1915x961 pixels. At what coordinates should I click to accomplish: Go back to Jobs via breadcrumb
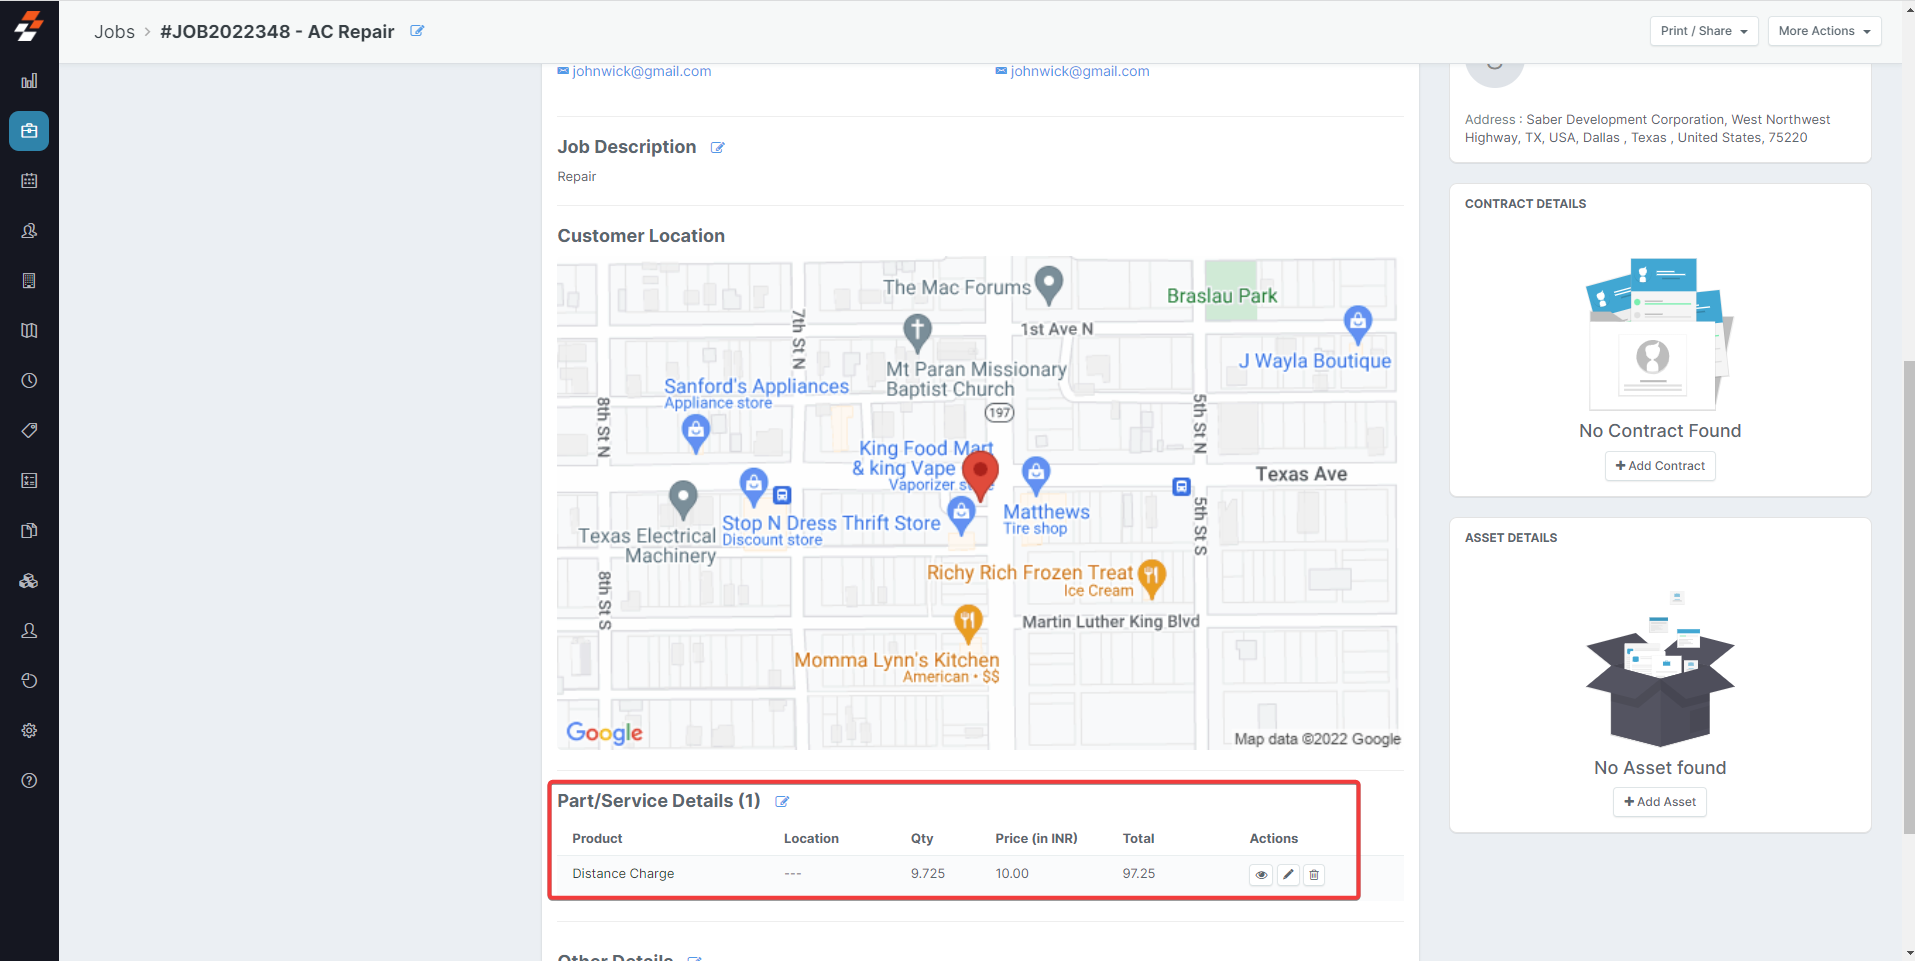[114, 32]
